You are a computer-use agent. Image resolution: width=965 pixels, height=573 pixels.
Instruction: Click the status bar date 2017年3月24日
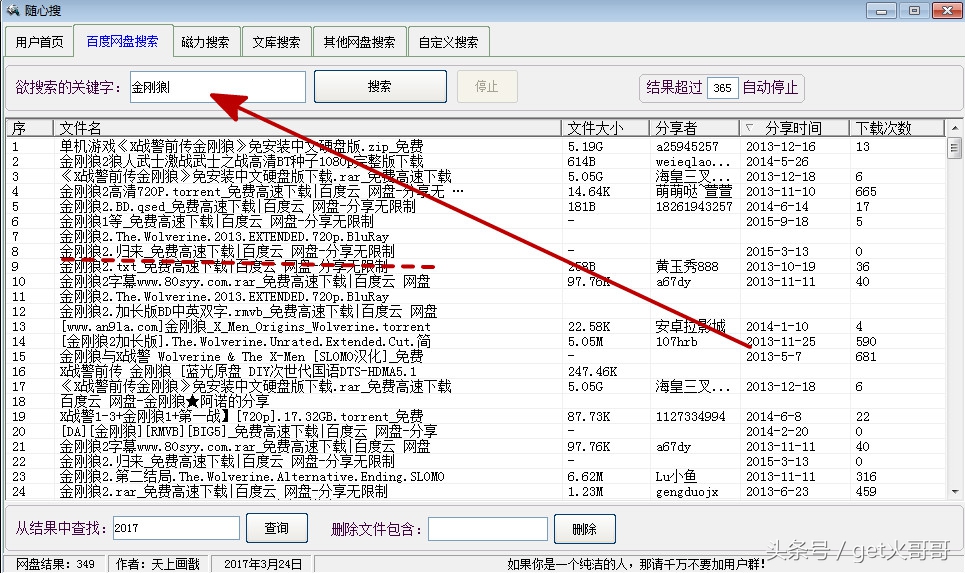coord(263,564)
